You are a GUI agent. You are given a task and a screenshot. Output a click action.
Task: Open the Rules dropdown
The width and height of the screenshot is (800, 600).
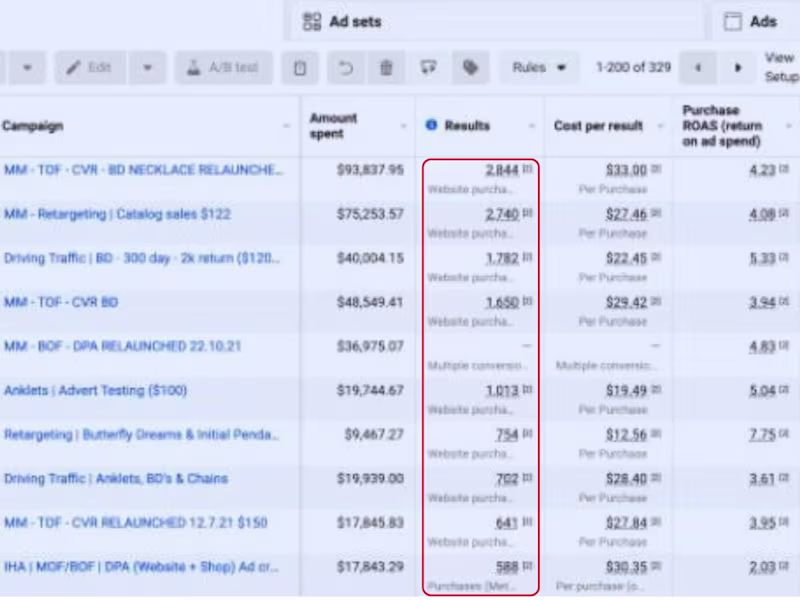click(539, 67)
